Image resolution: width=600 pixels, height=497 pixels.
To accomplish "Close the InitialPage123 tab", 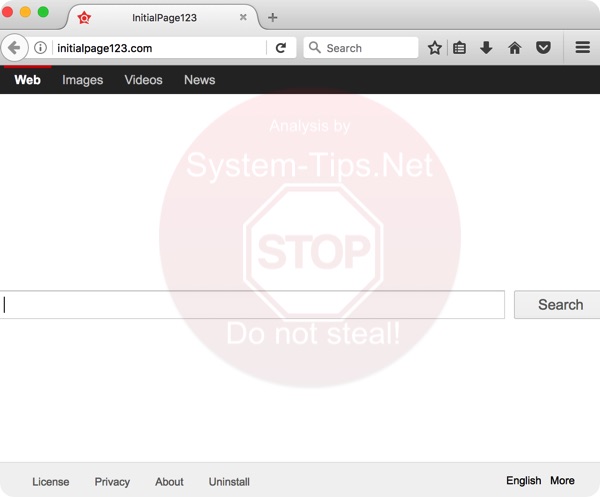I will (x=244, y=17).
